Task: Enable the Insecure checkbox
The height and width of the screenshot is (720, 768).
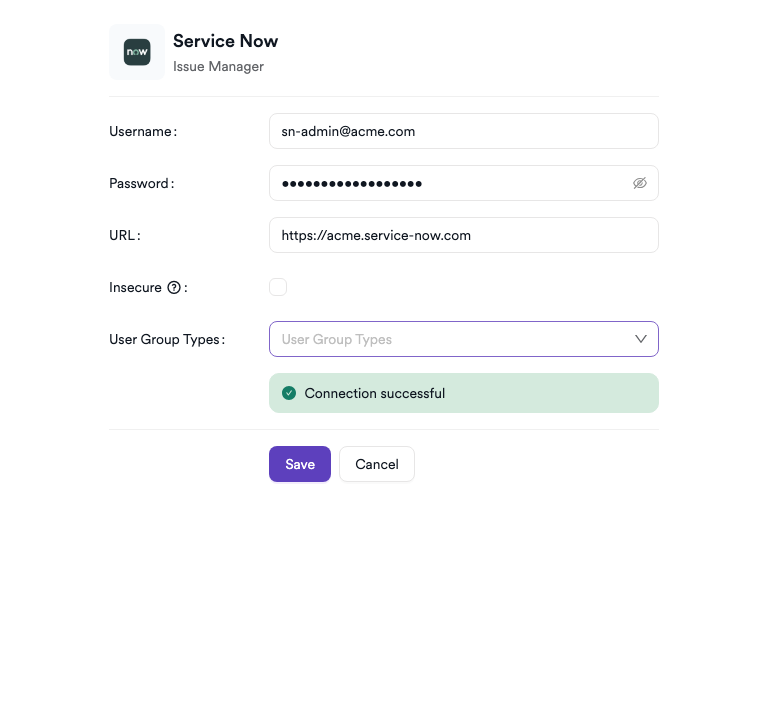Action: (x=278, y=287)
